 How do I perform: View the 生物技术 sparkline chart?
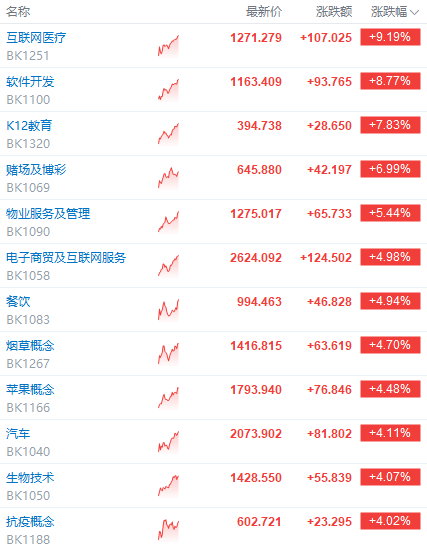pos(168,486)
